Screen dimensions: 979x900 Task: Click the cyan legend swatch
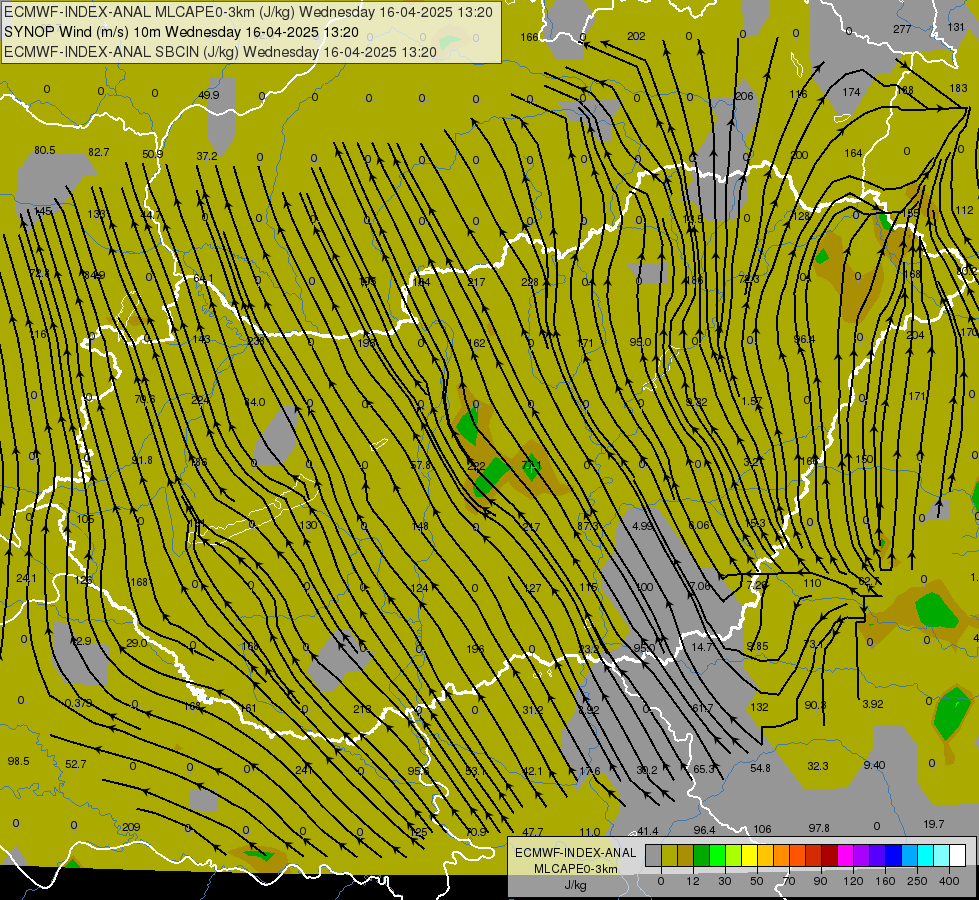pos(925,855)
